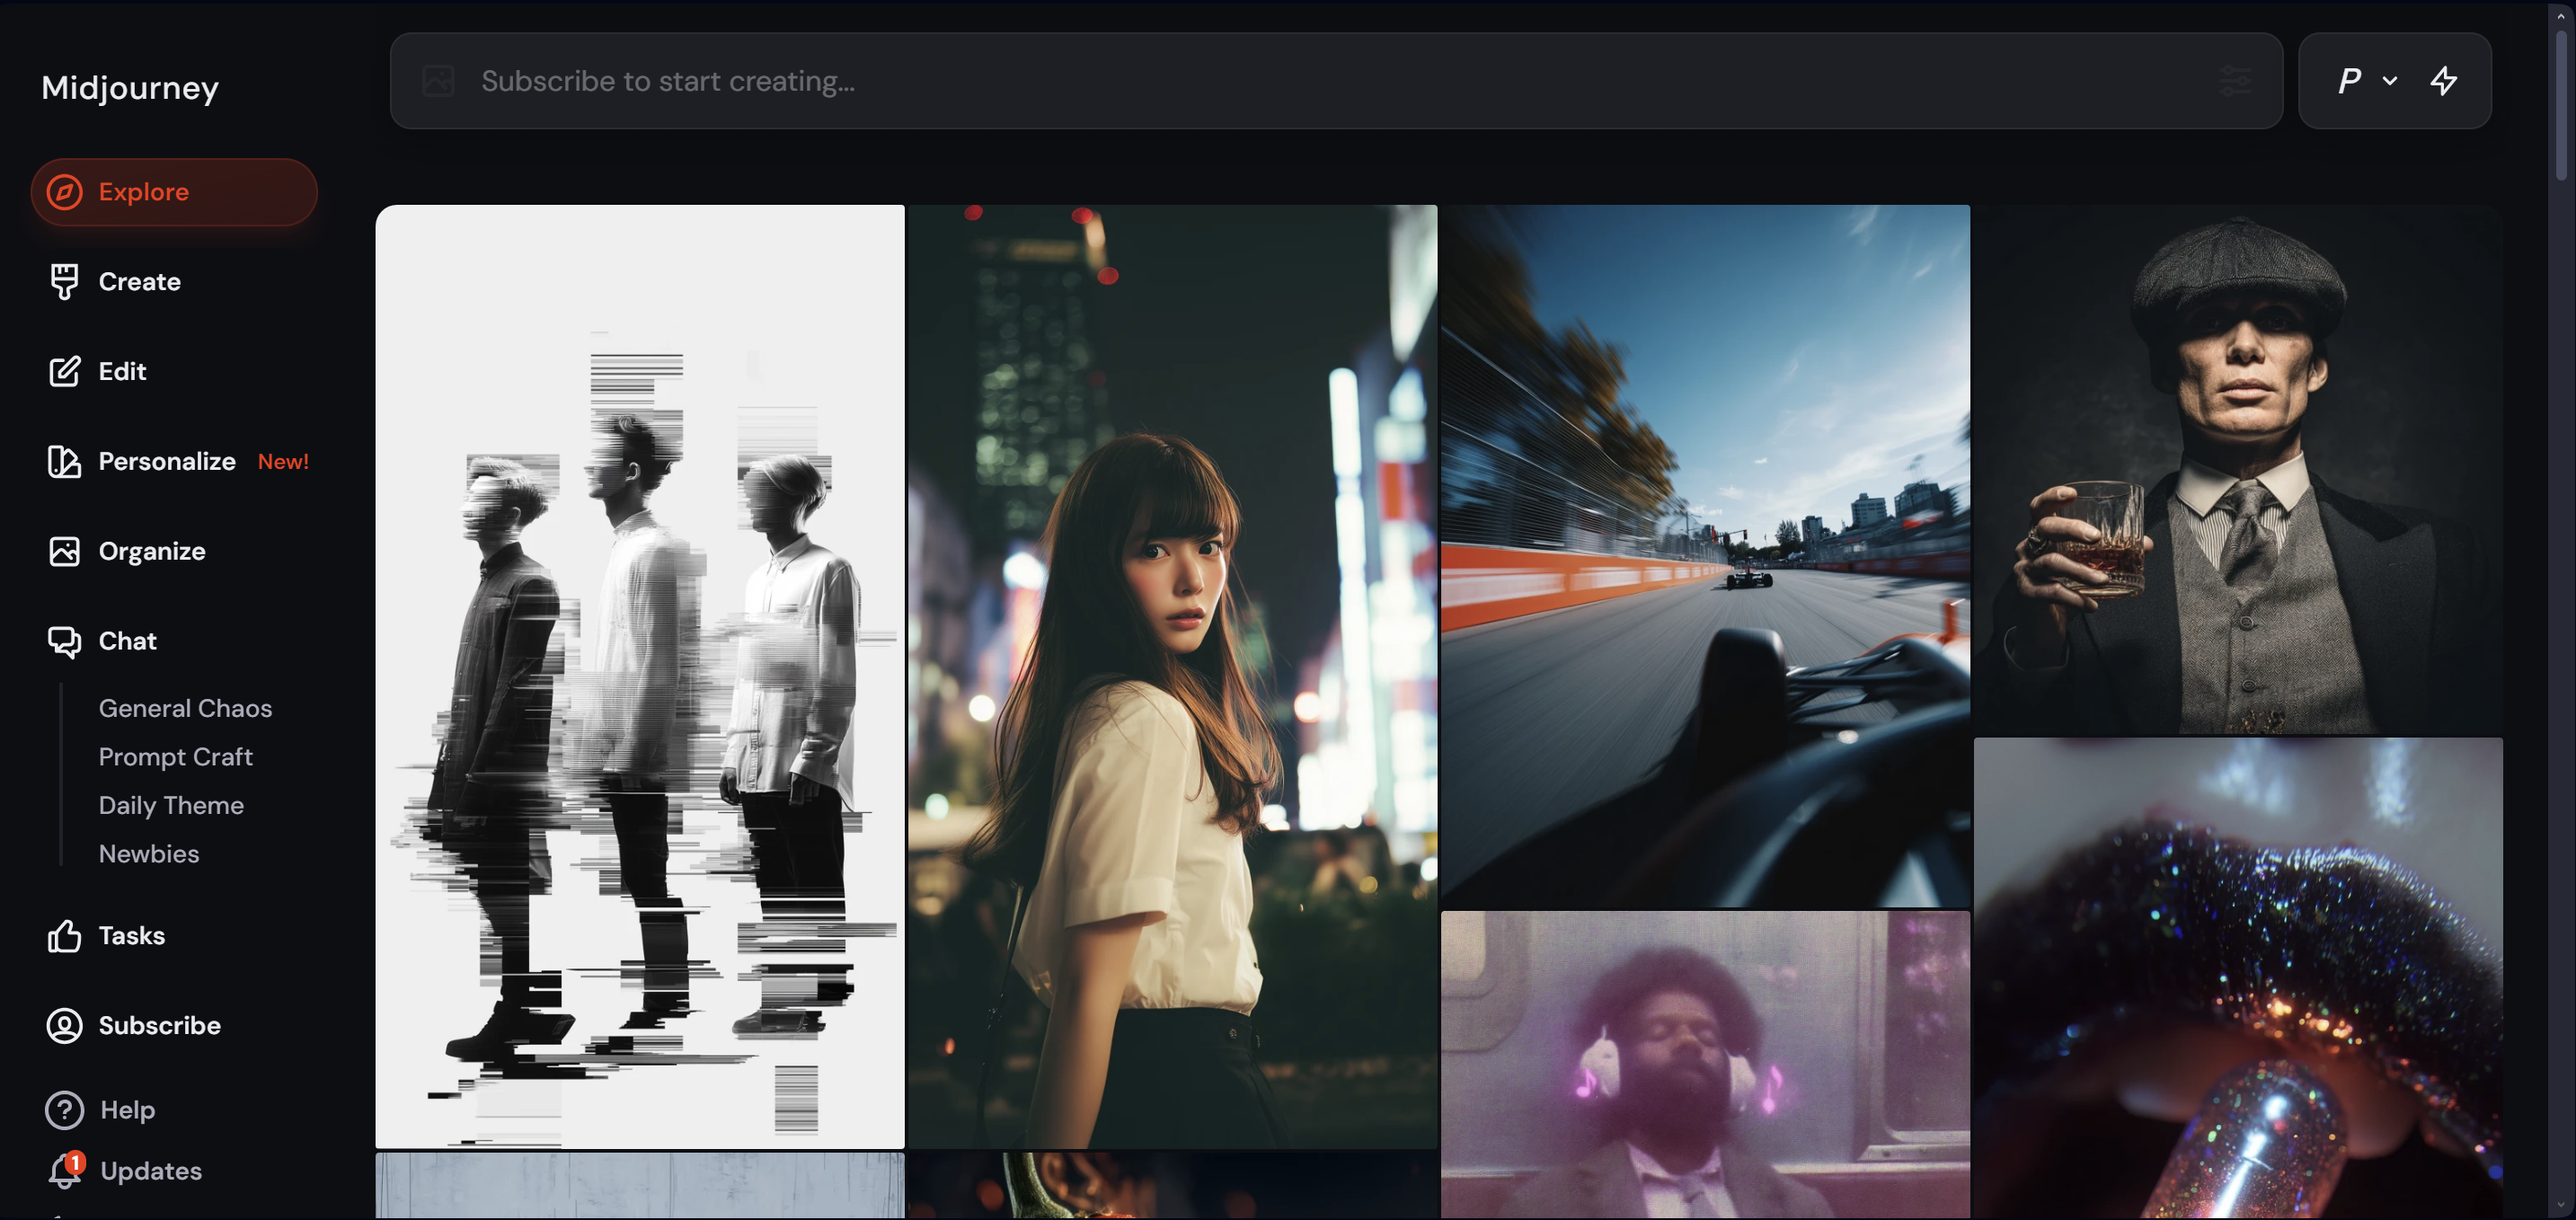
Task: Open the Chat section label
Action: [x=128, y=641]
